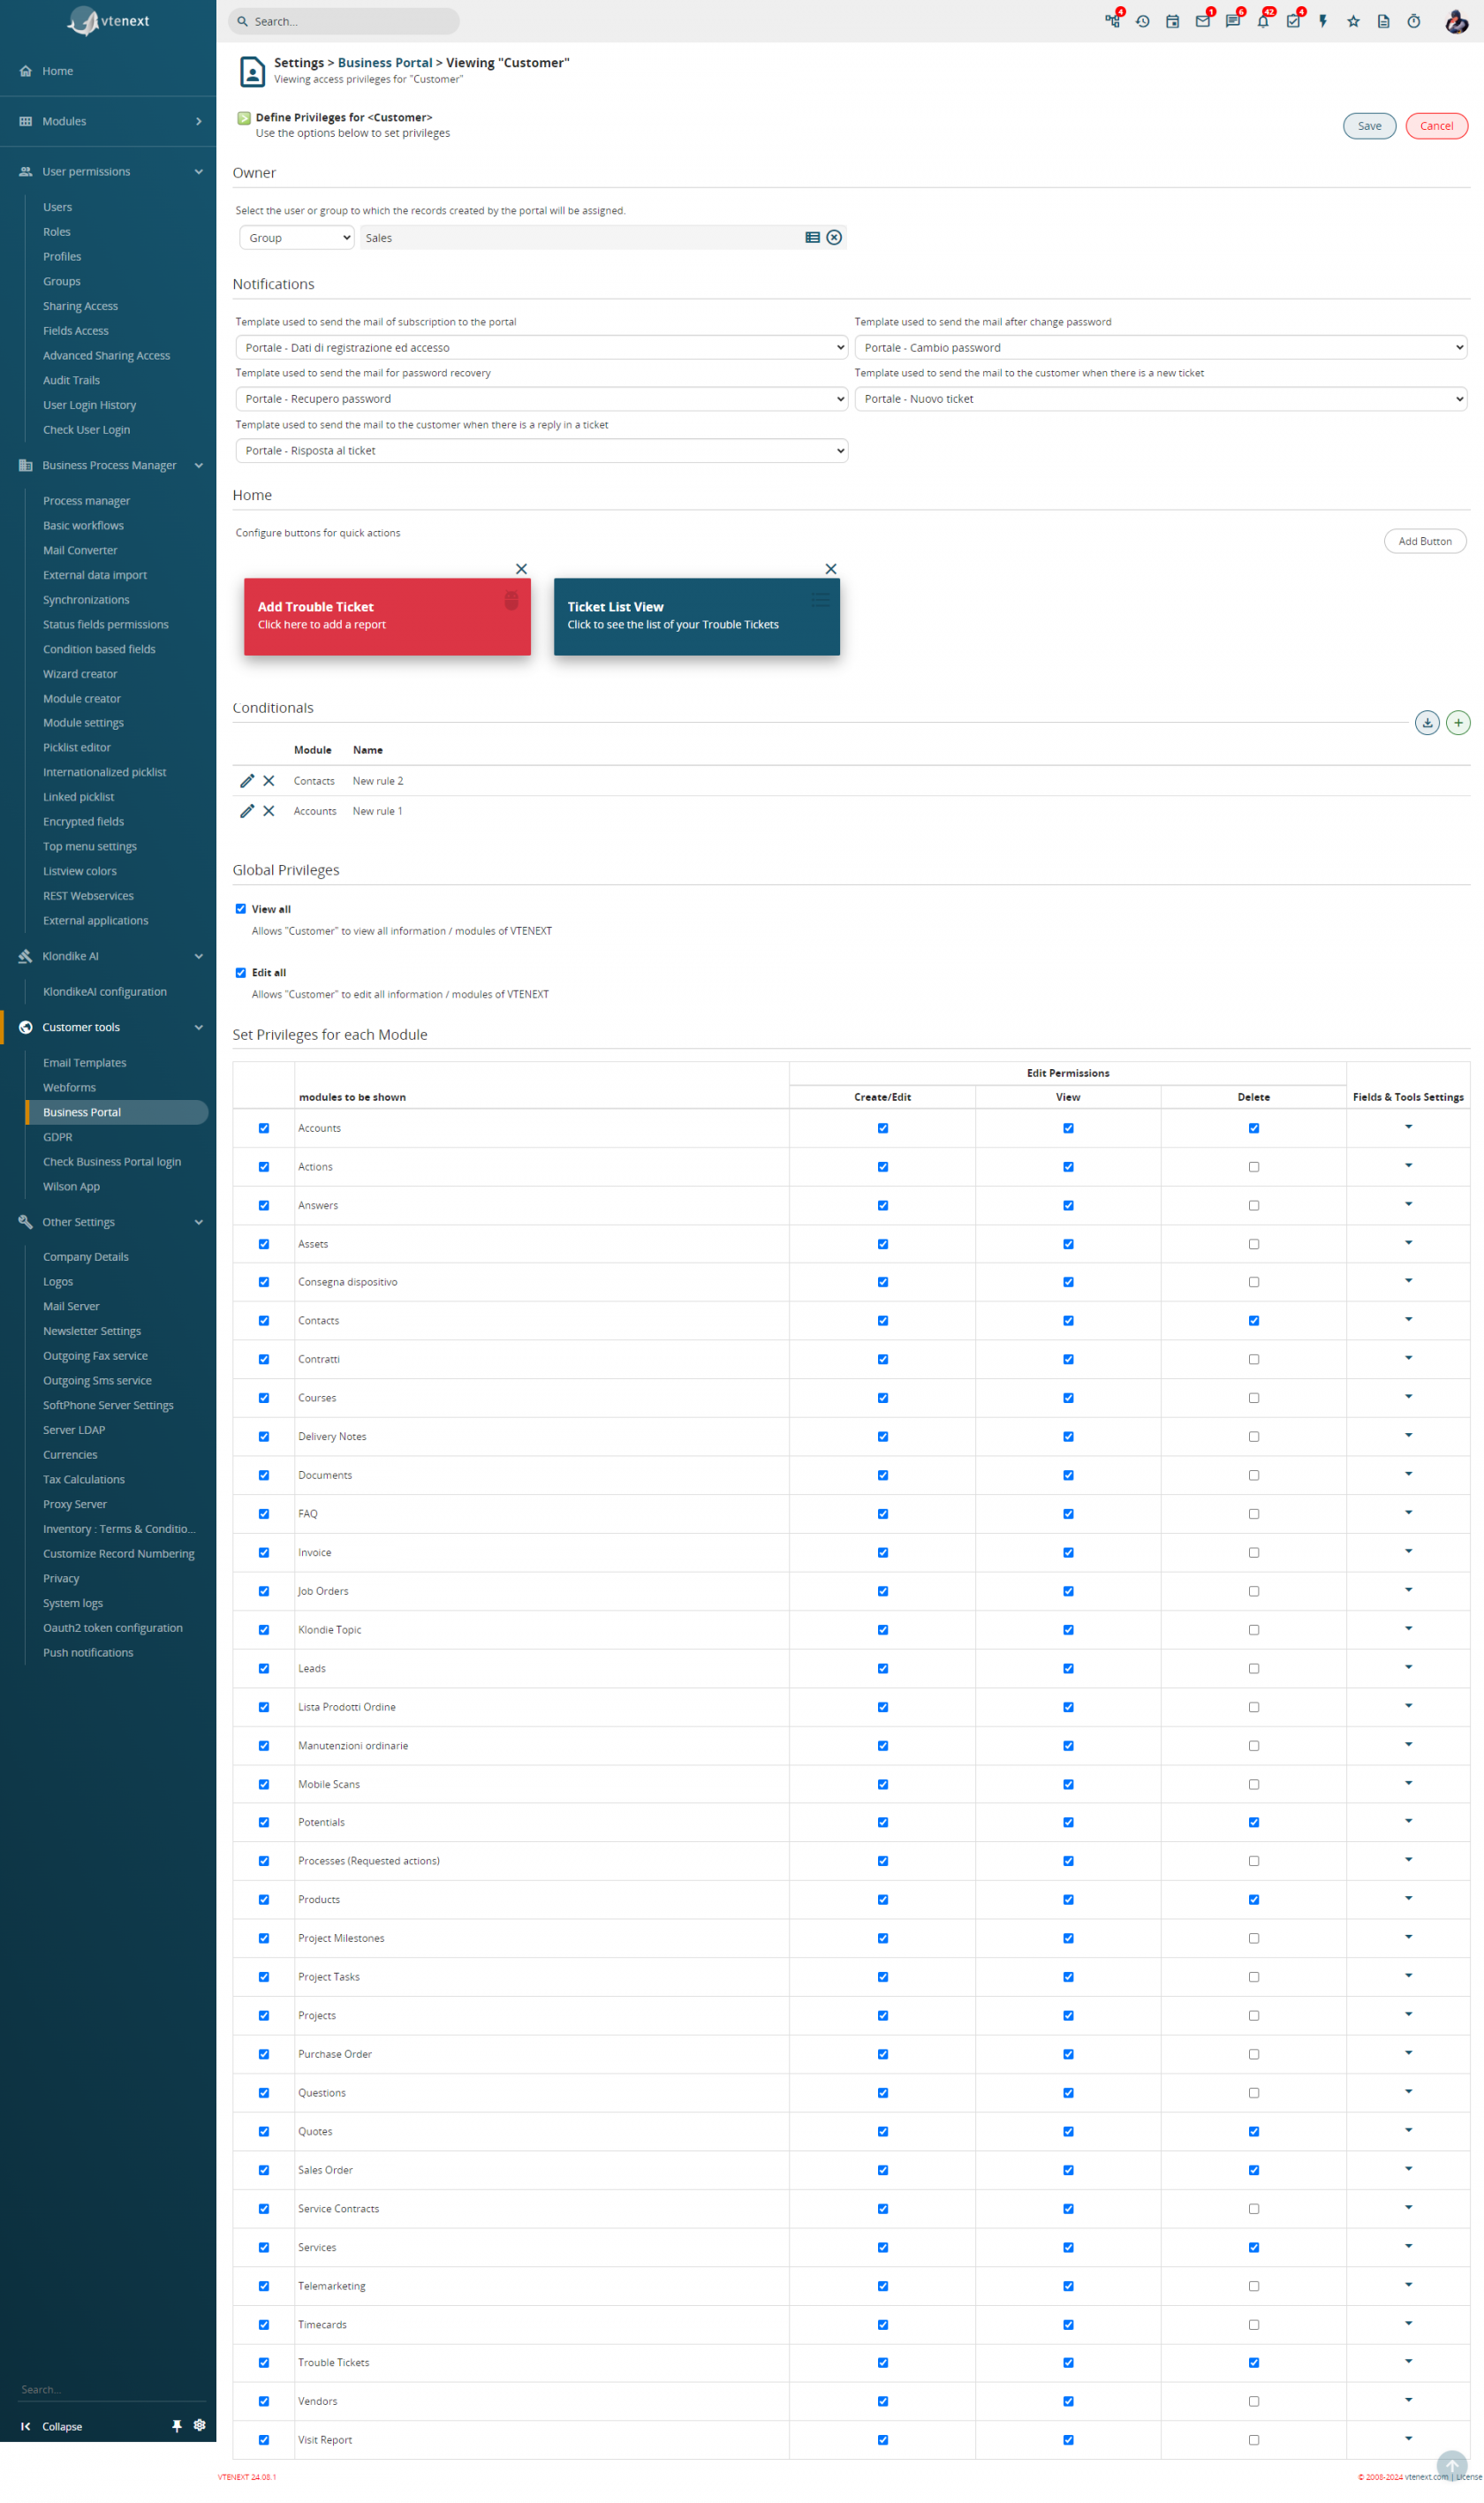Open the subscription mail template dropdown
Image resolution: width=1484 pixels, height=2503 pixels.
tap(541, 348)
